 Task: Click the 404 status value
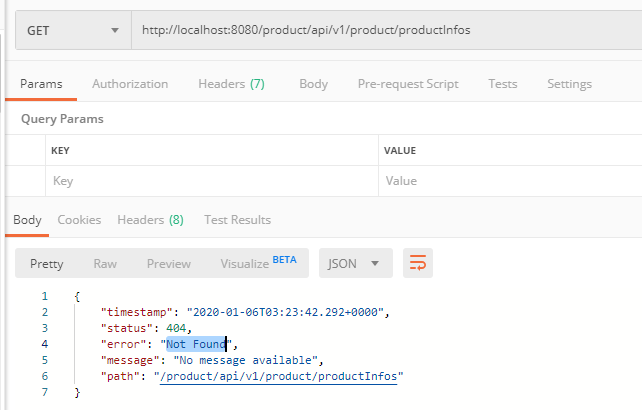[x=176, y=328]
